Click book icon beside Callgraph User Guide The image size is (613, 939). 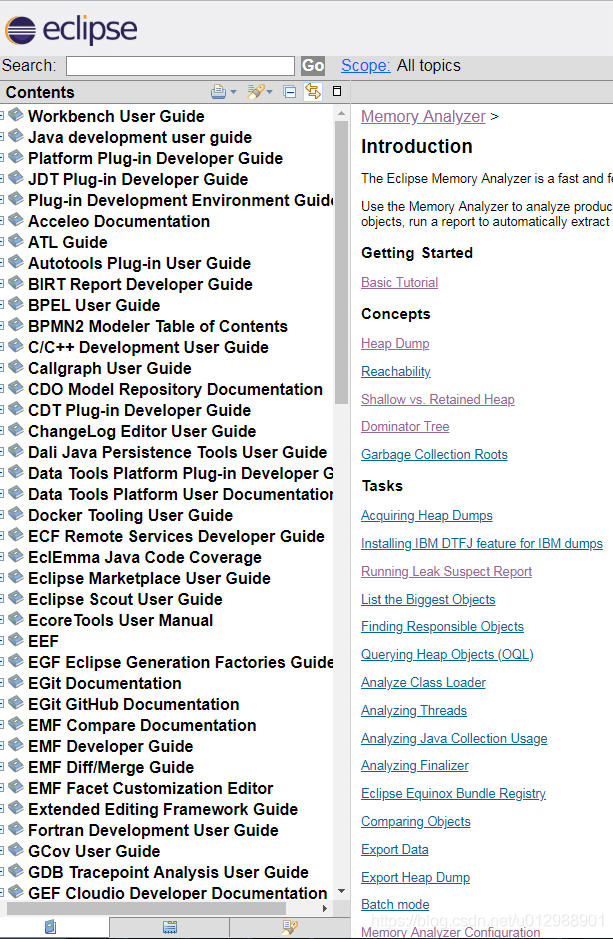coord(16,366)
